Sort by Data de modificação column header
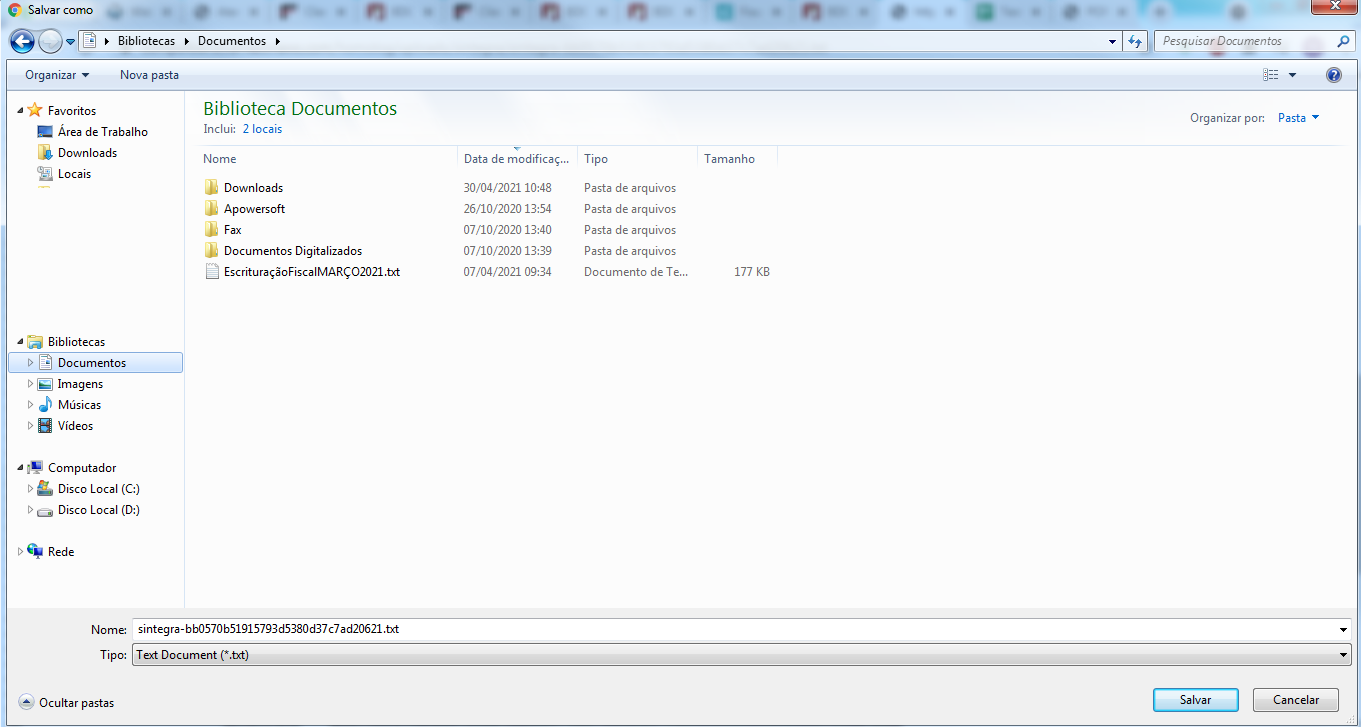The height and width of the screenshot is (727, 1361). tap(516, 159)
